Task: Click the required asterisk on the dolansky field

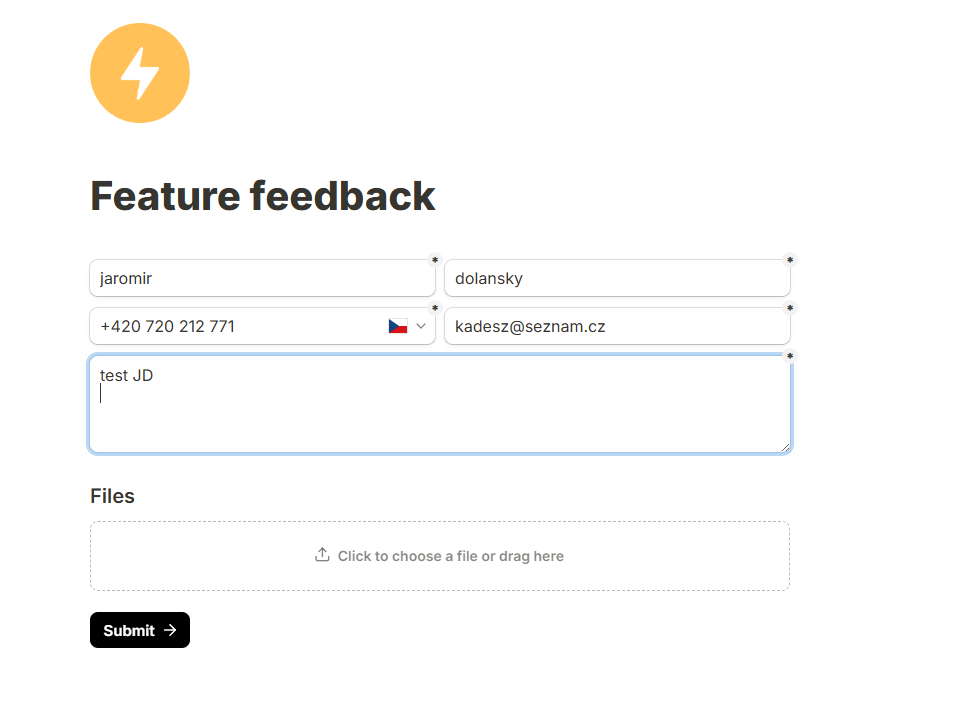Action: [790, 260]
